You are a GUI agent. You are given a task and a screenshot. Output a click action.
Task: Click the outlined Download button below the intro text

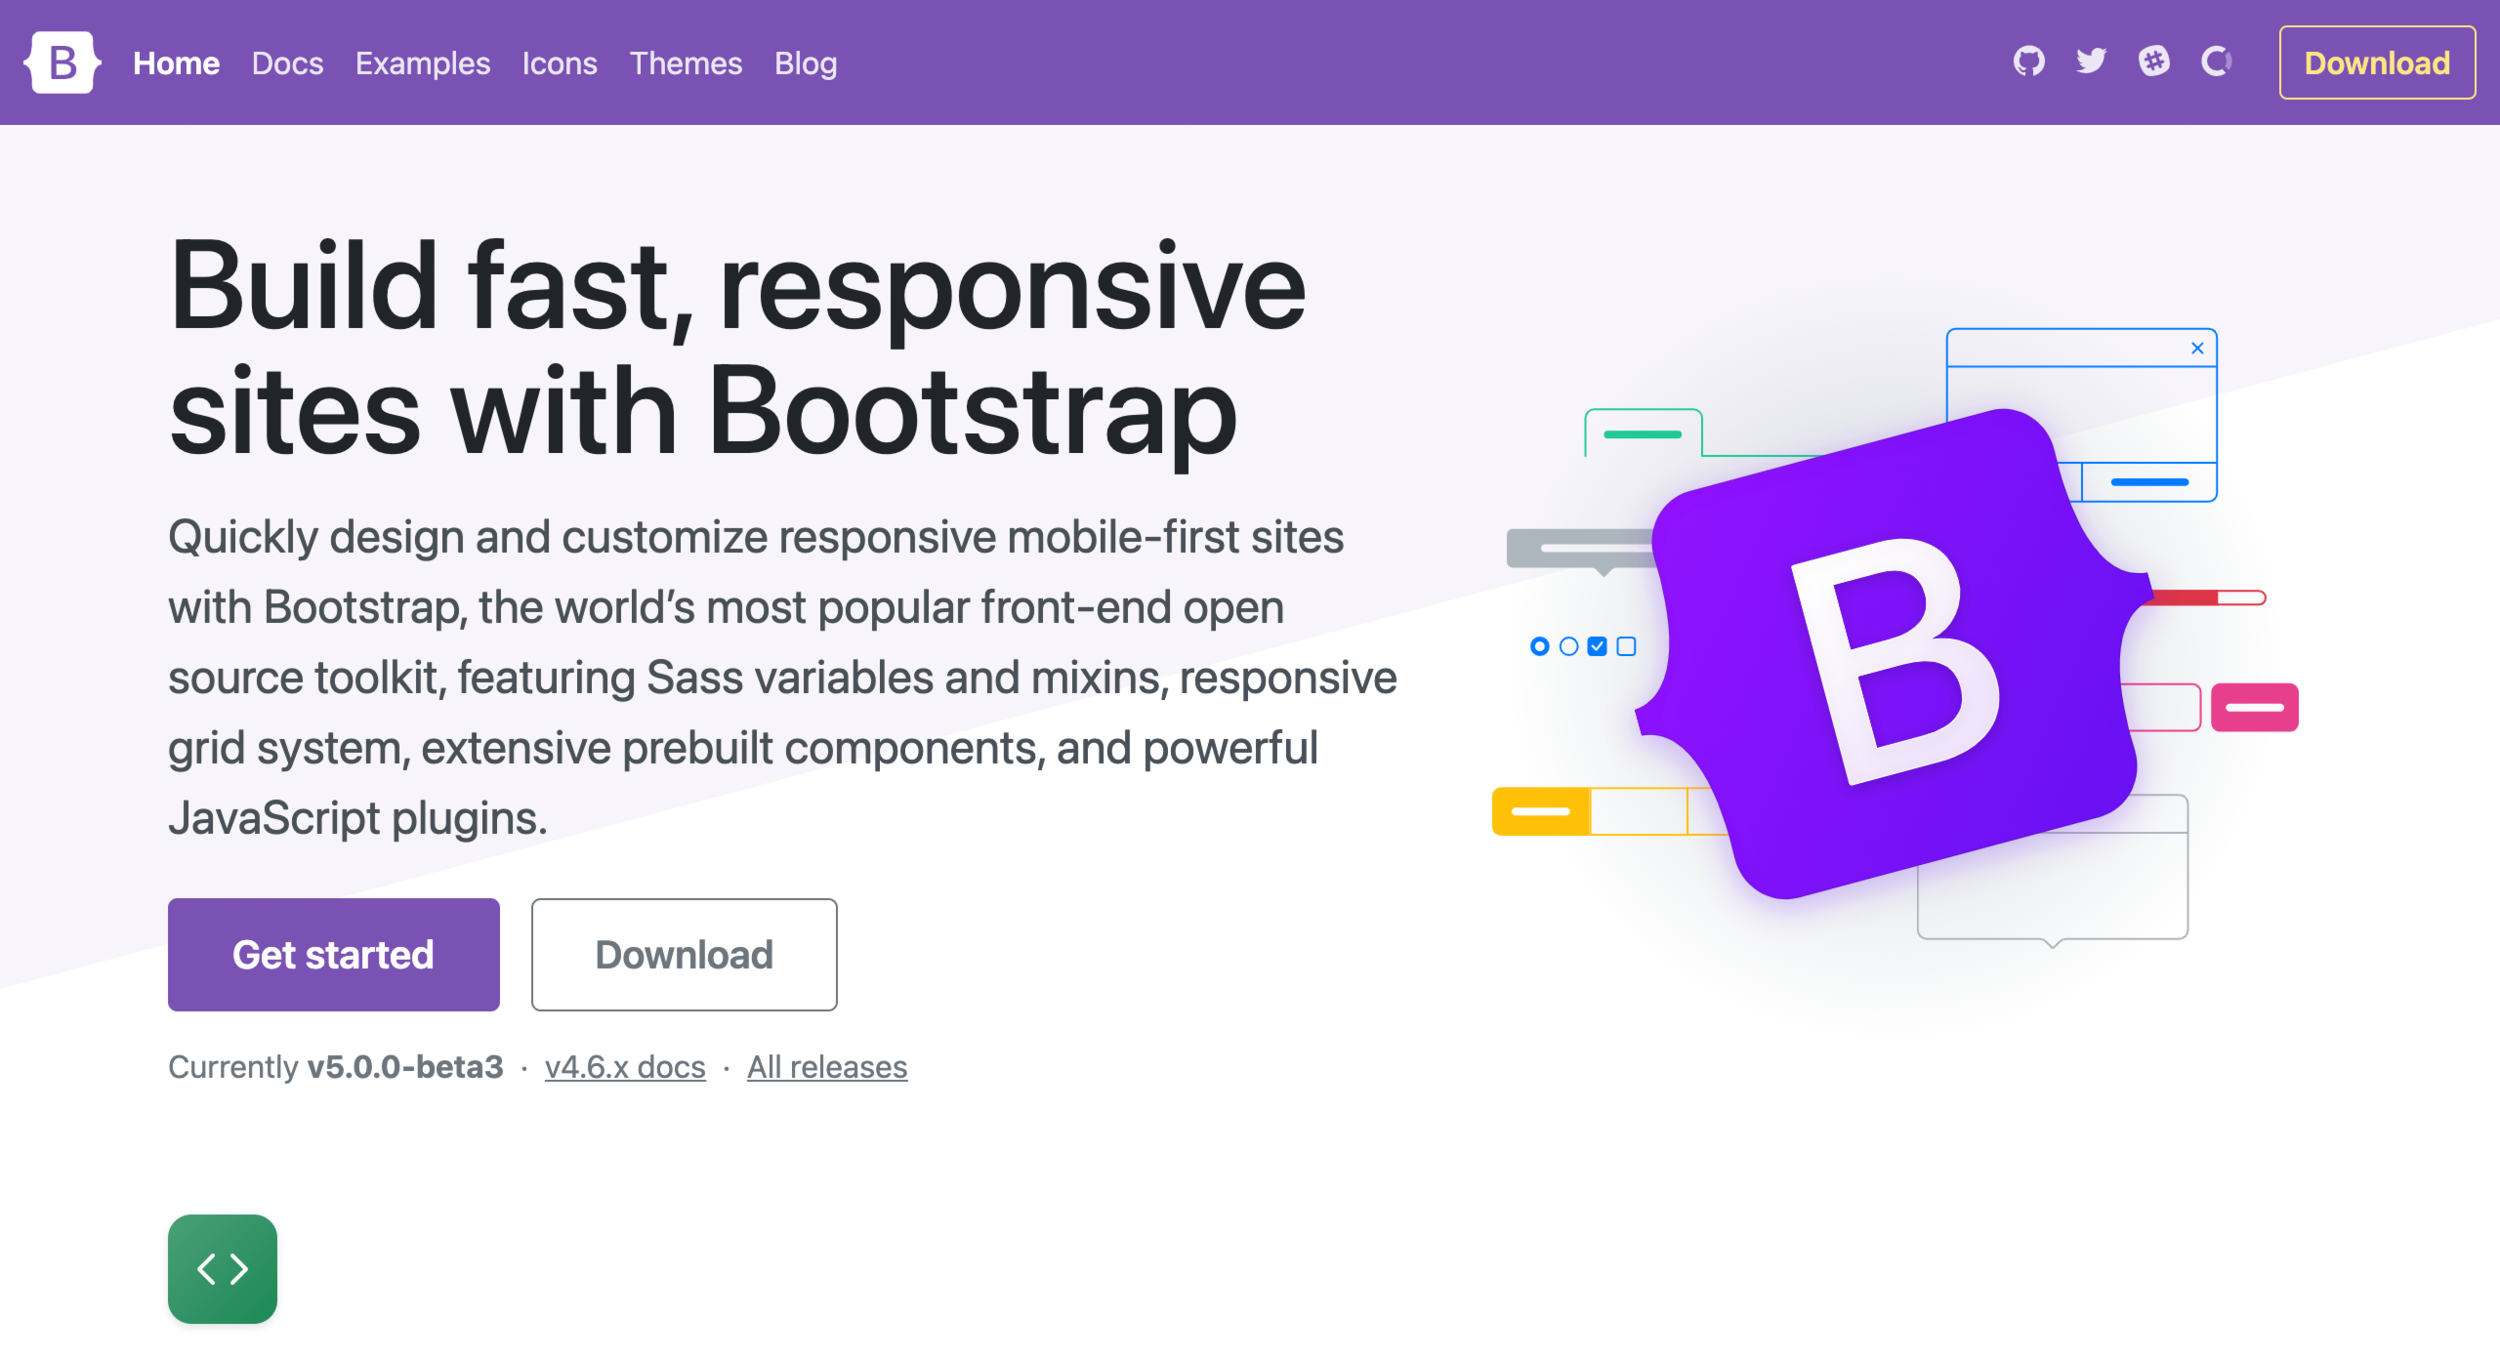684,954
